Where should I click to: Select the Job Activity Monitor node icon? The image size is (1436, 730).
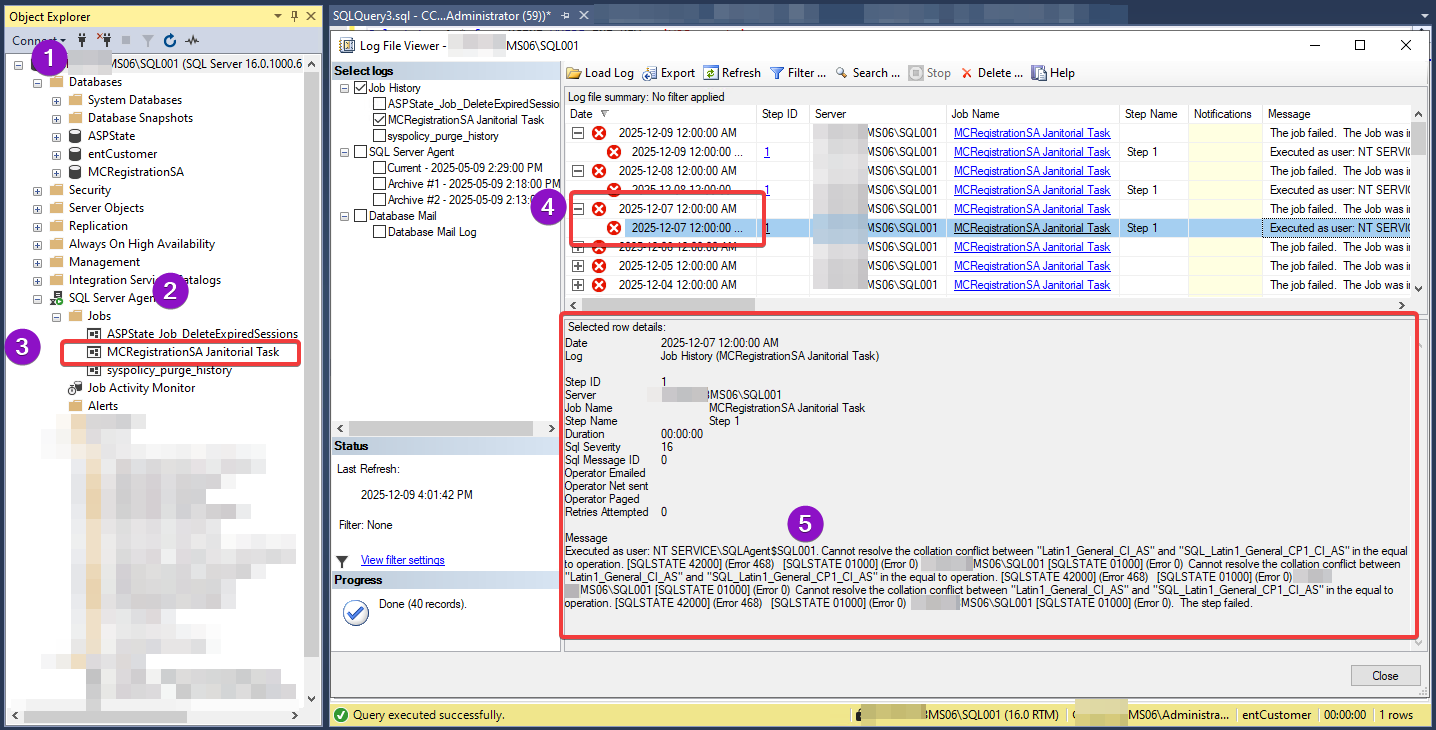point(75,388)
